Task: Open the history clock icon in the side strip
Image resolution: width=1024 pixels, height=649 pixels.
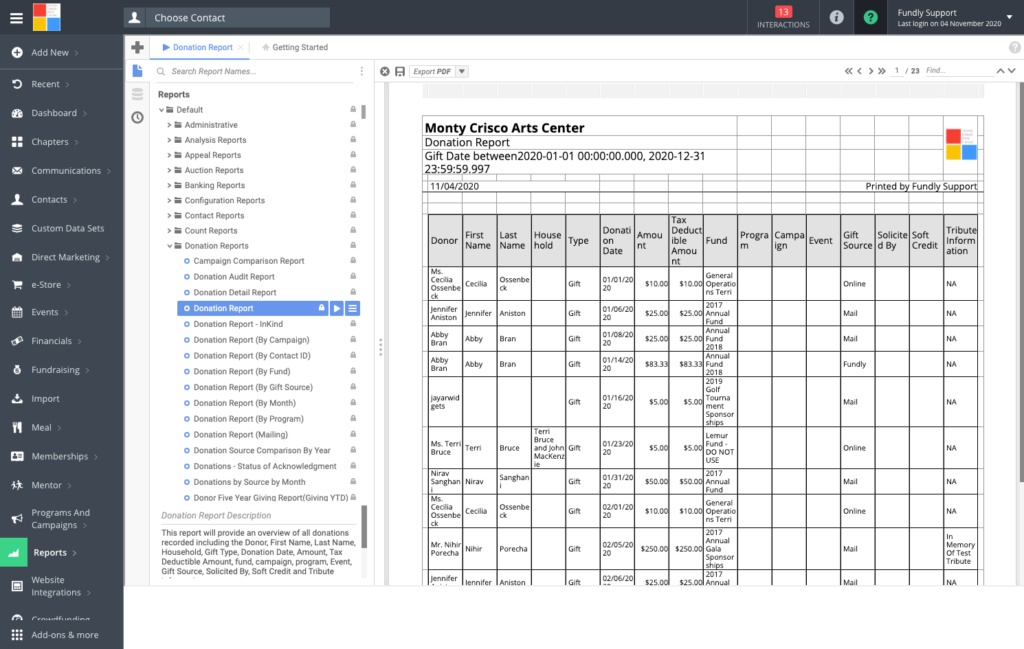Action: coord(137,117)
